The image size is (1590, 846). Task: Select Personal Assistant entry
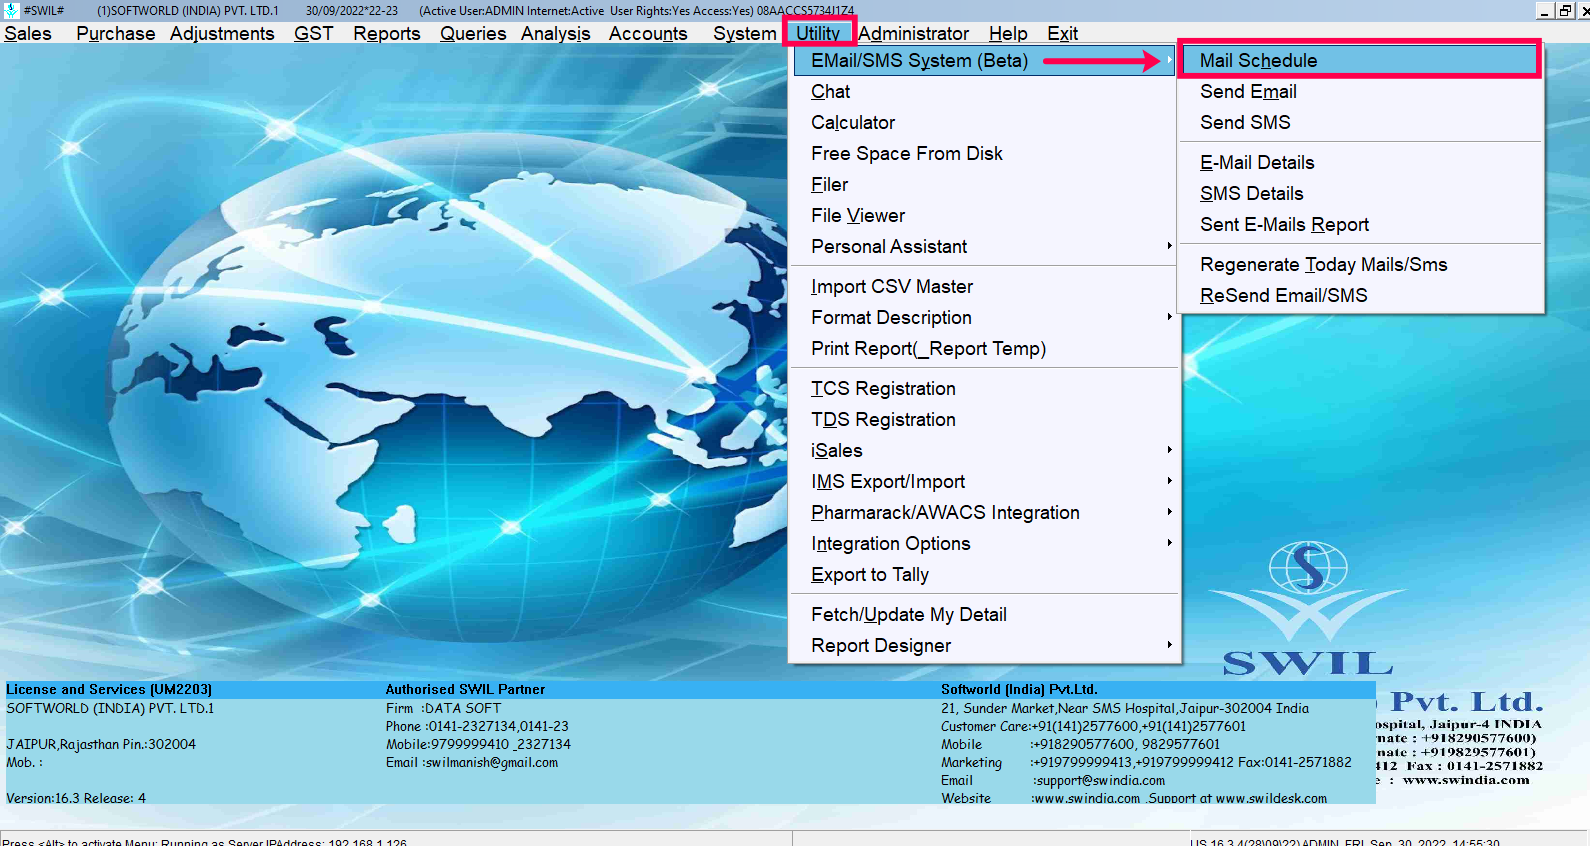pyautogui.click(x=984, y=246)
